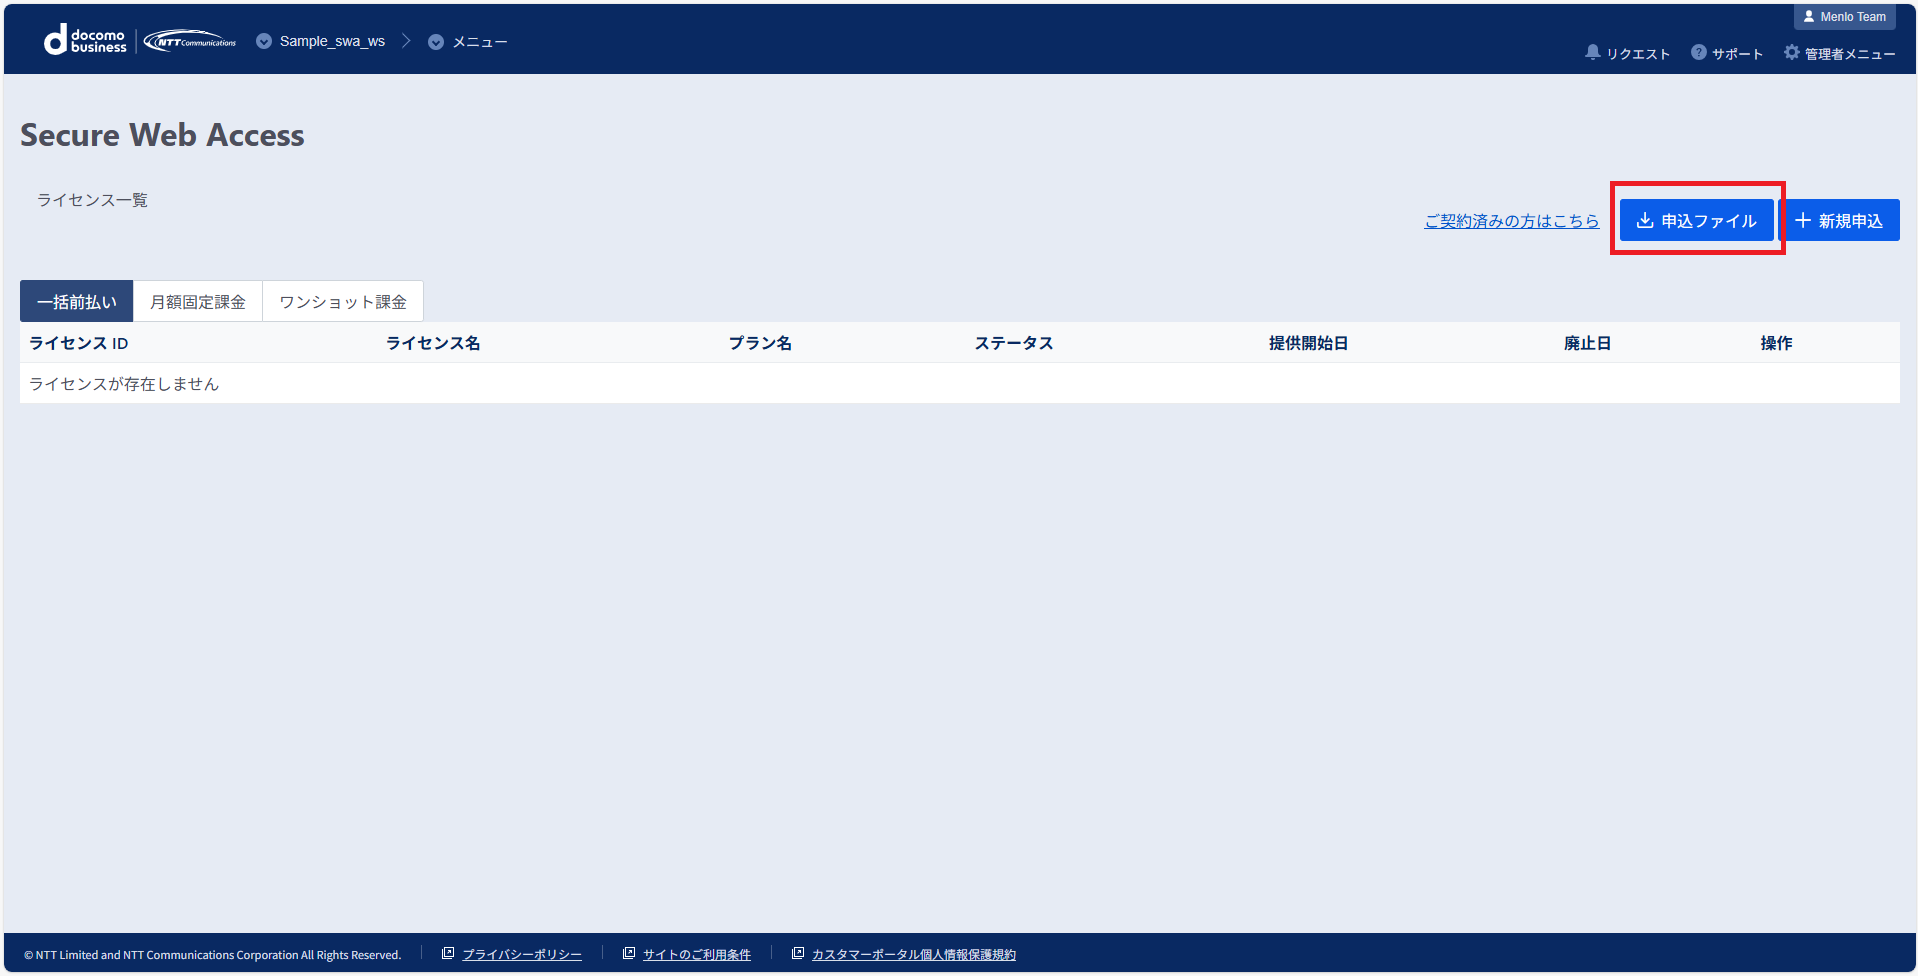
Task: Click the external link icon before サイトのご利用条件
Action: (629, 954)
